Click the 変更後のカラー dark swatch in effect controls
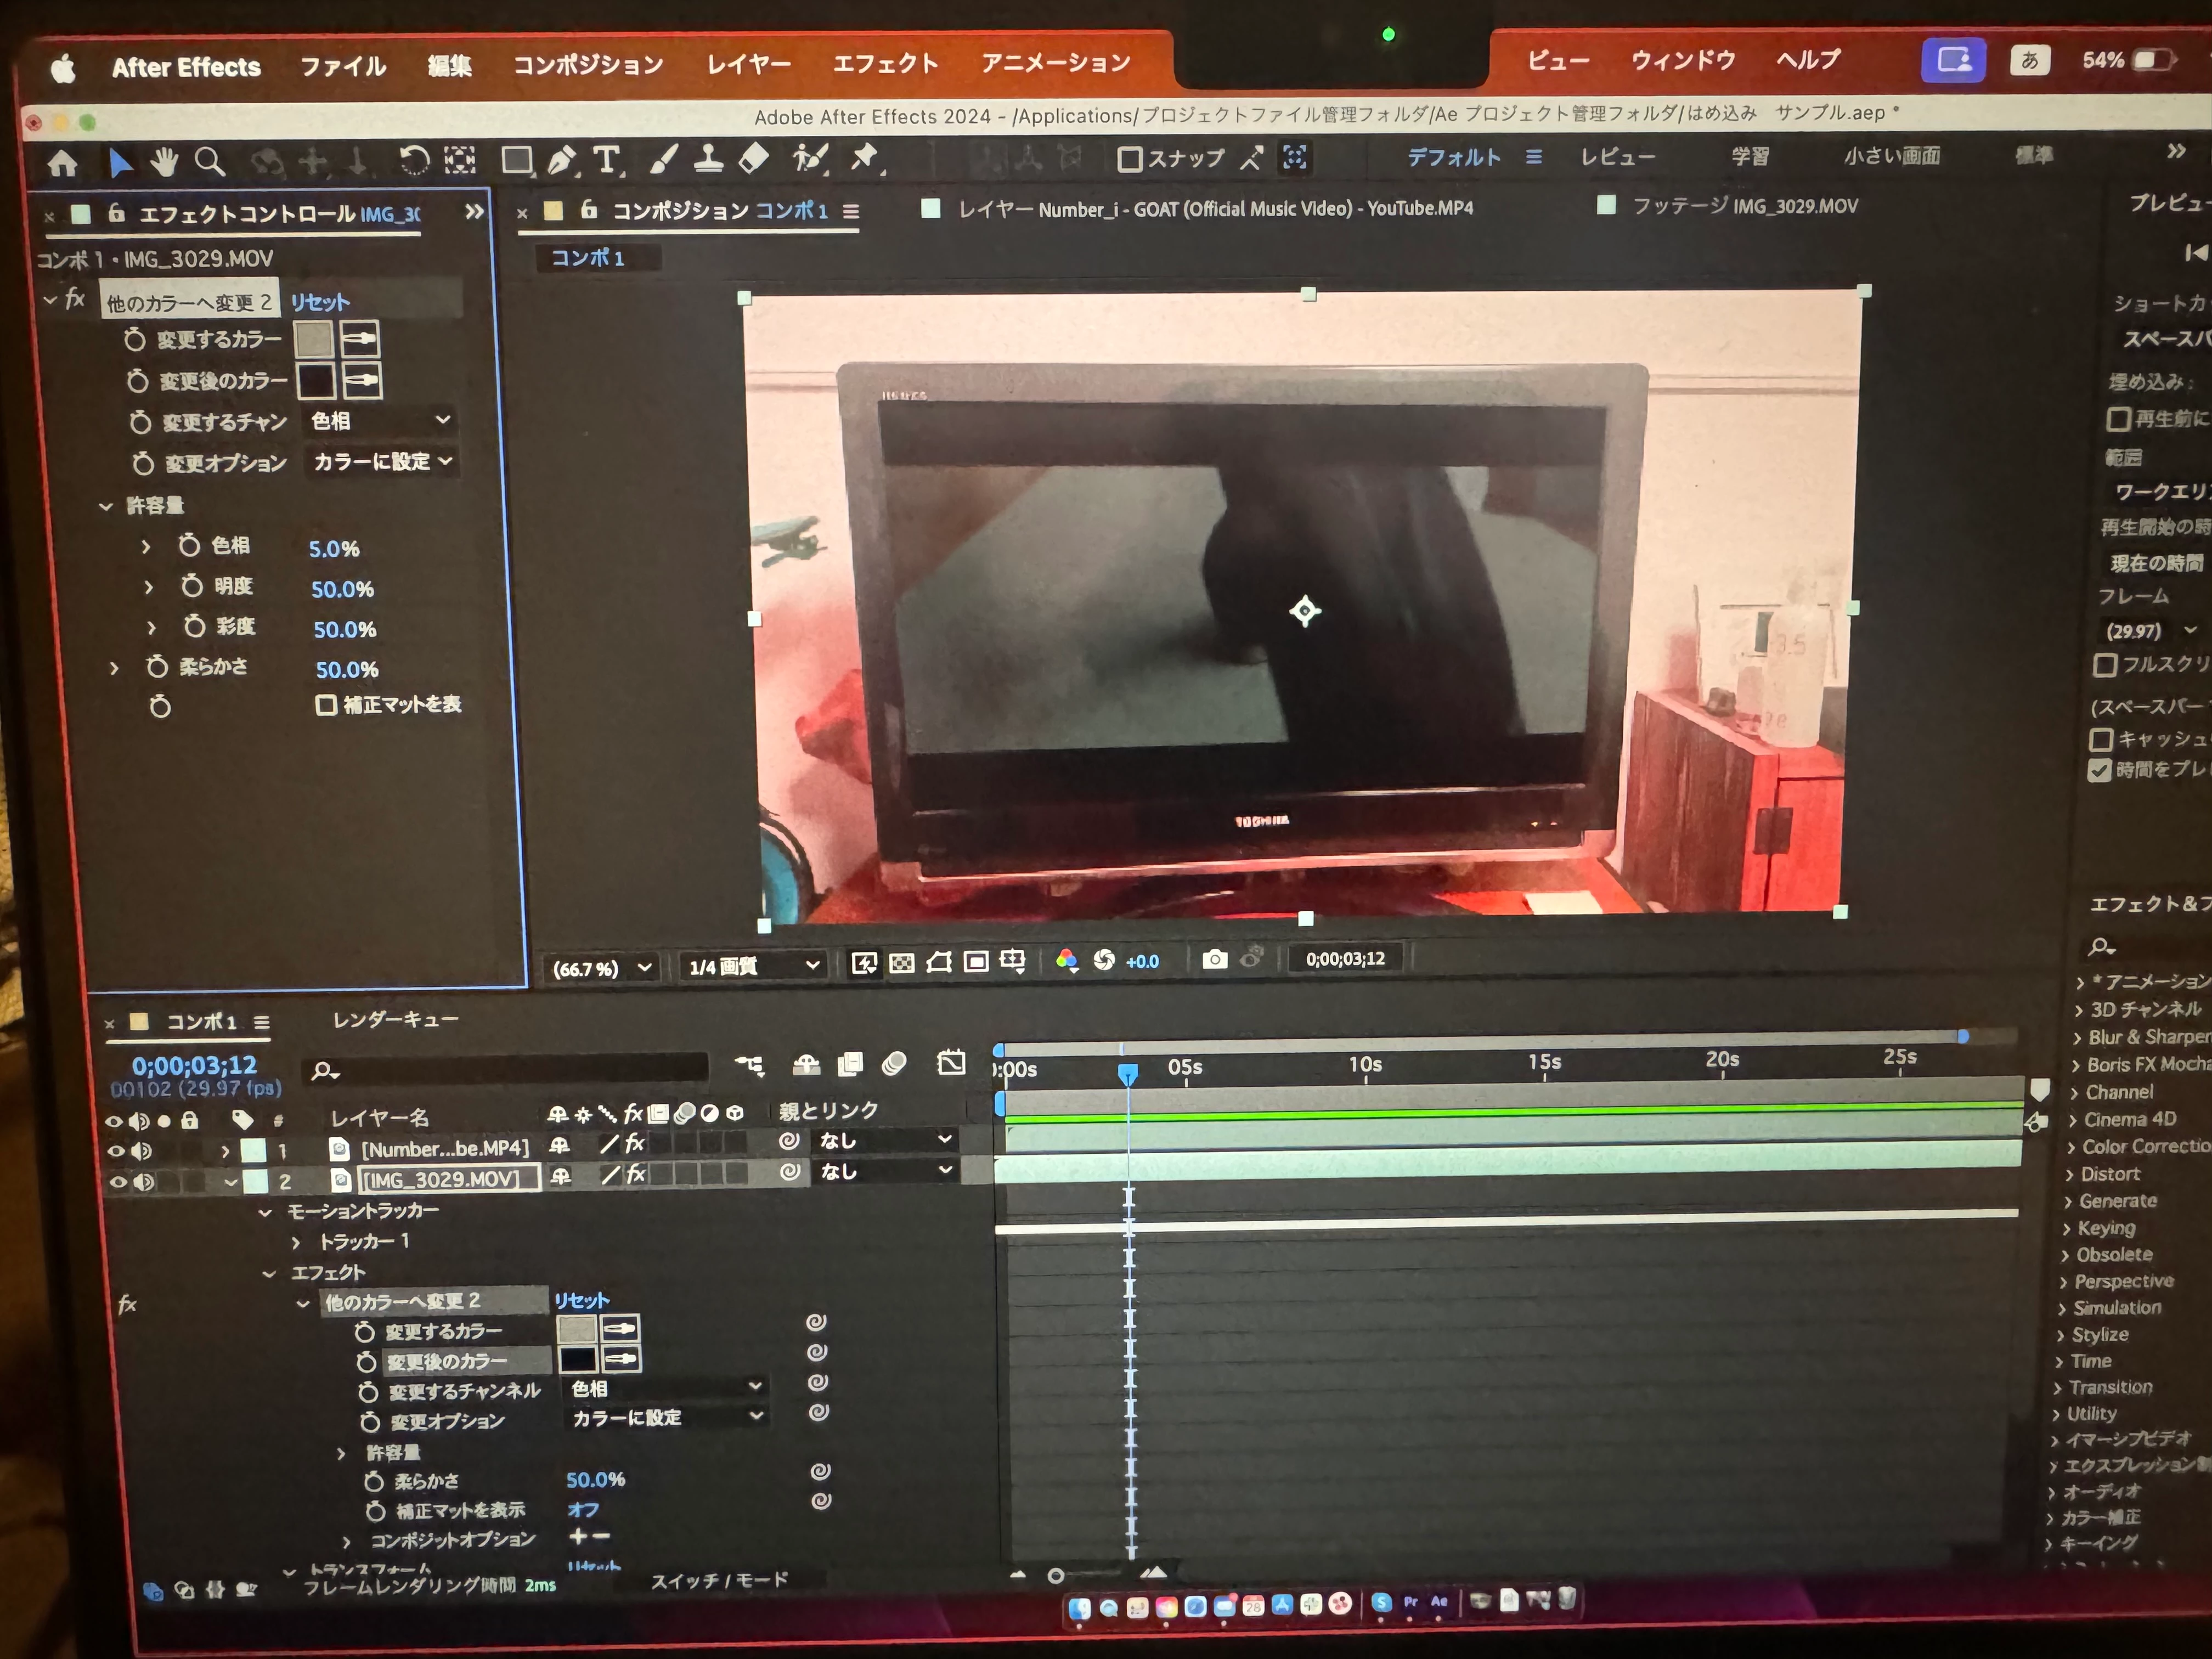The width and height of the screenshot is (2212, 1659). (x=316, y=381)
